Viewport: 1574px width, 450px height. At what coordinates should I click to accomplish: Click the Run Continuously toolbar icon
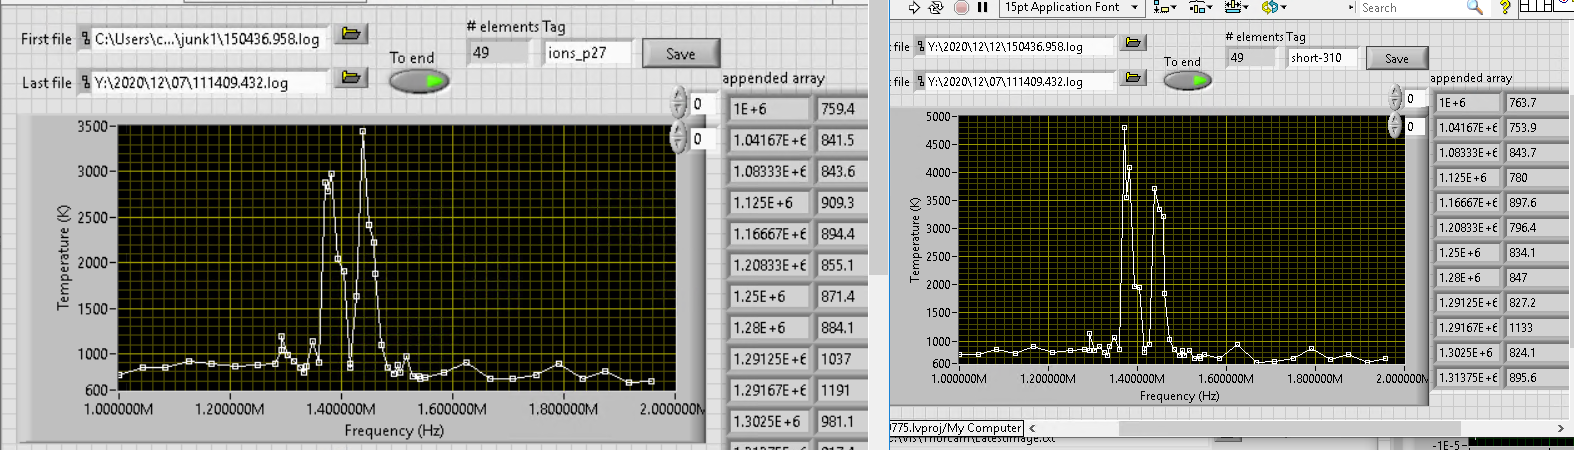click(x=936, y=7)
